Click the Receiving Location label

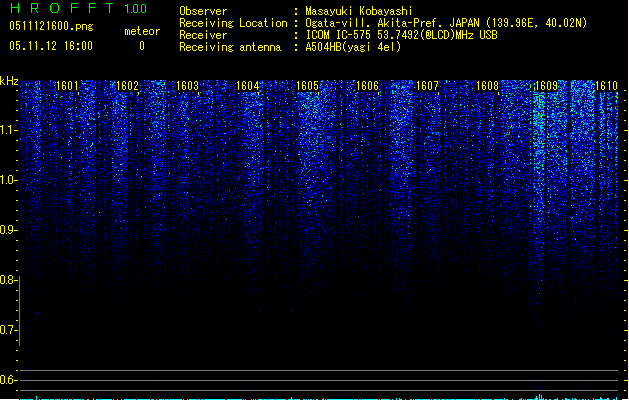[233, 23]
